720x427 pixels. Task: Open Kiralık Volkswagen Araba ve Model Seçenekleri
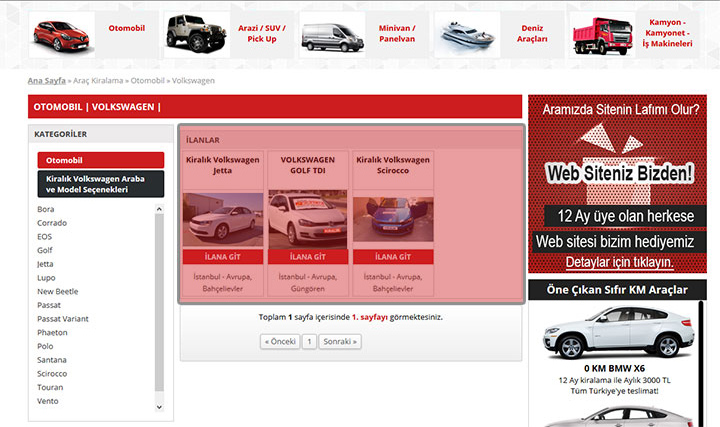pyautogui.click(x=100, y=184)
